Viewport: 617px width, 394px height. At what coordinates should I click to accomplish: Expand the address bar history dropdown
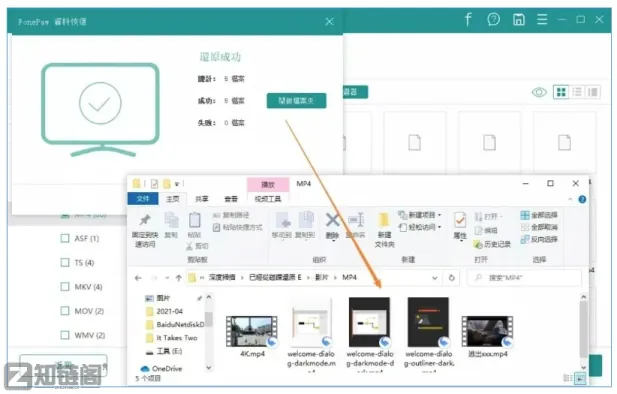[435, 278]
